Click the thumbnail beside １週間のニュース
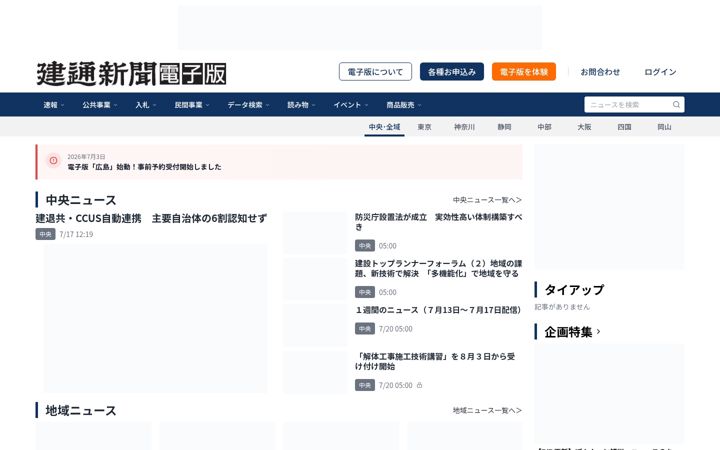Image resolution: width=720 pixels, height=450 pixels. tap(315, 325)
